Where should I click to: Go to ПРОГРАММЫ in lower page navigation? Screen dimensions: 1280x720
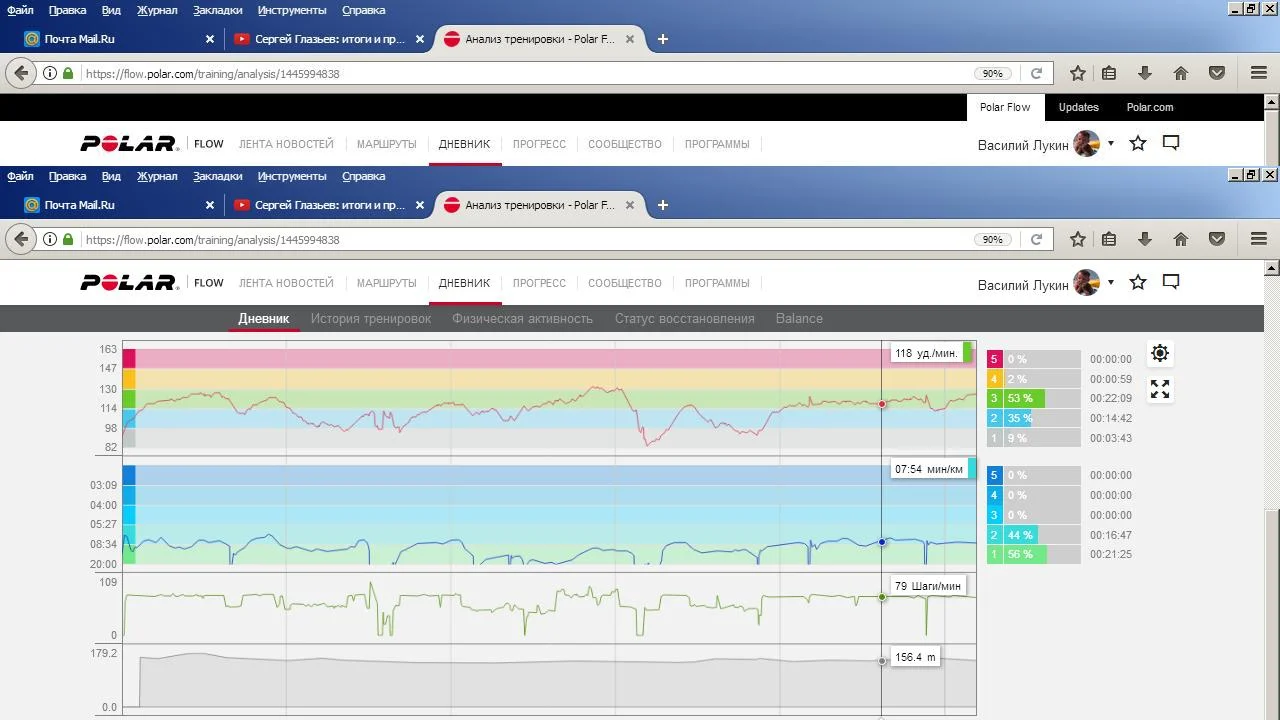pos(717,283)
